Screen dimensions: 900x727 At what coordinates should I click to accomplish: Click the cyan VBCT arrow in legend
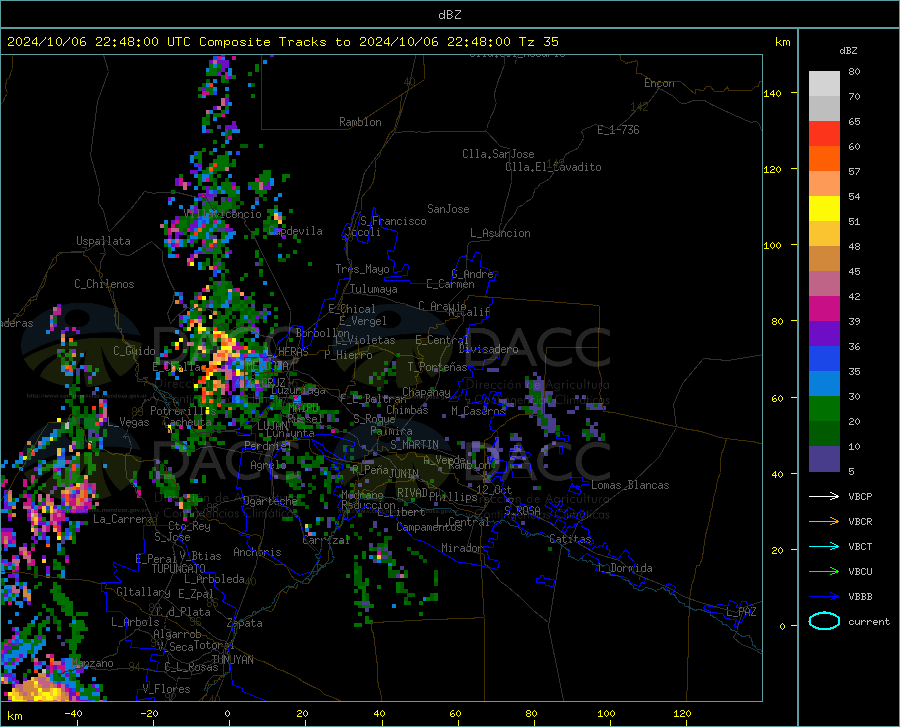tap(824, 546)
